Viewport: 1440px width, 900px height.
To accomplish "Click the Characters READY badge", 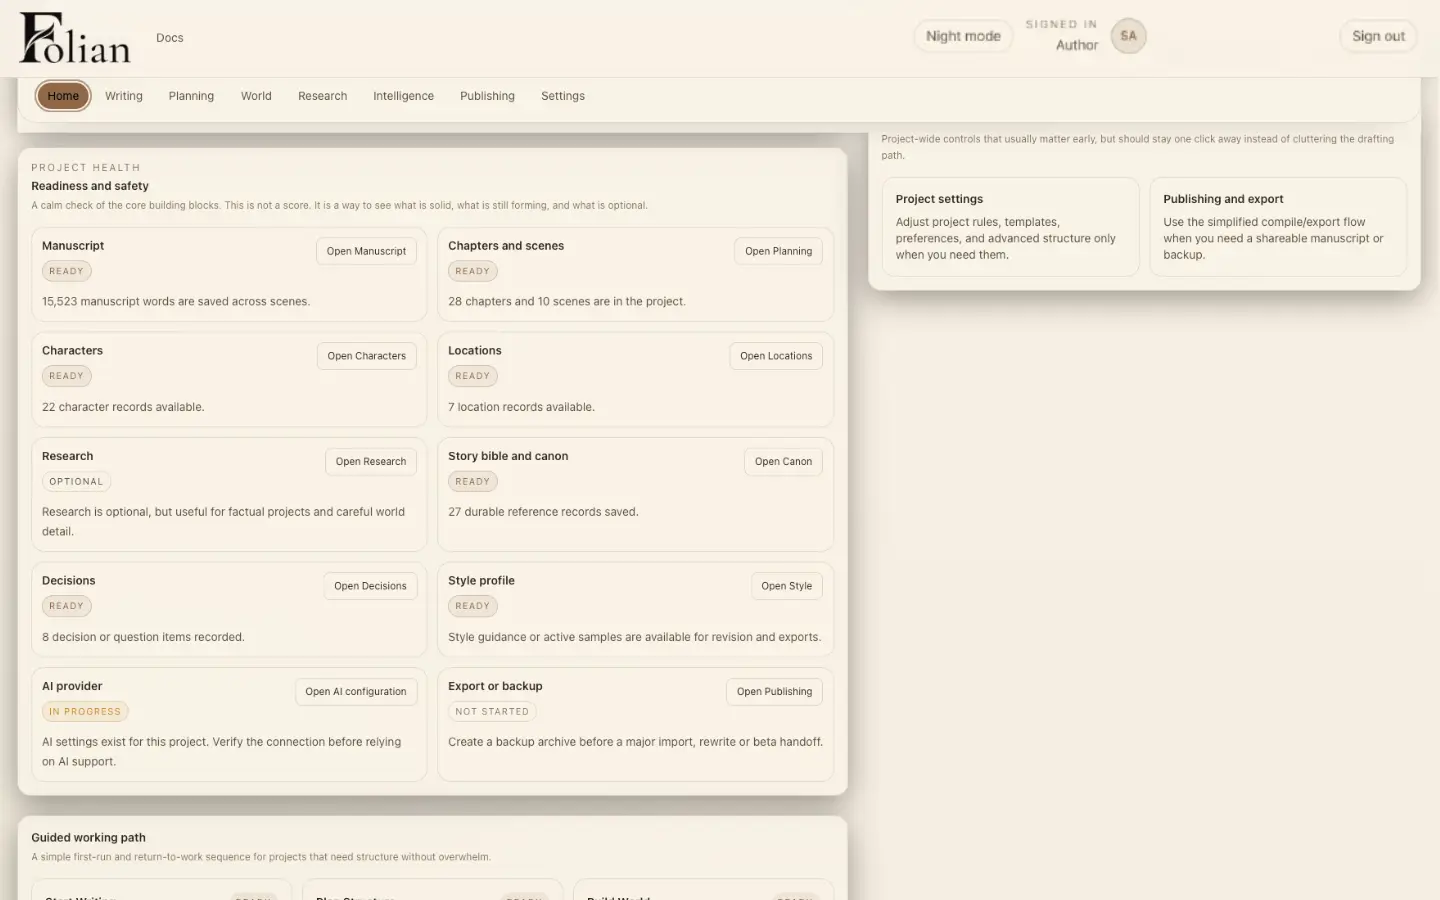I will (67, 376).
